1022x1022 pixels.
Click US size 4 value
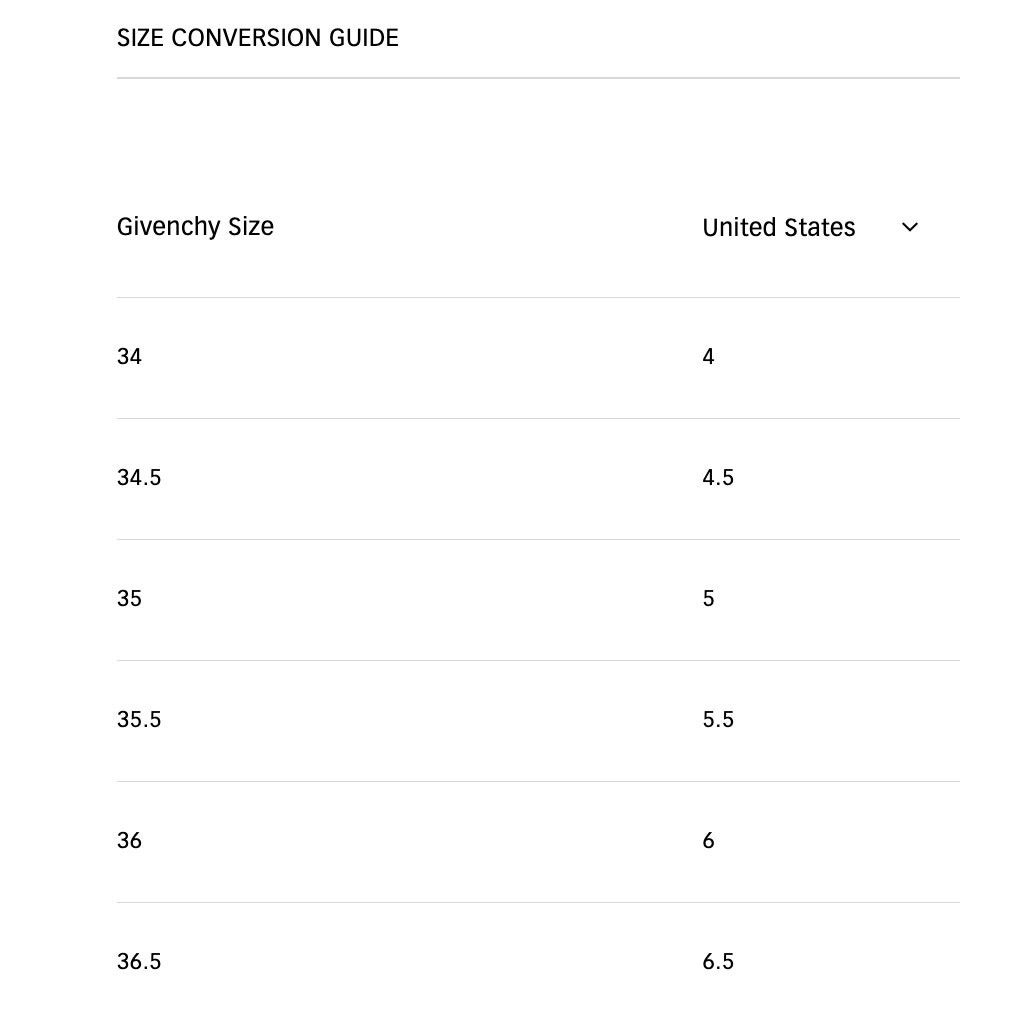[708, 357]
